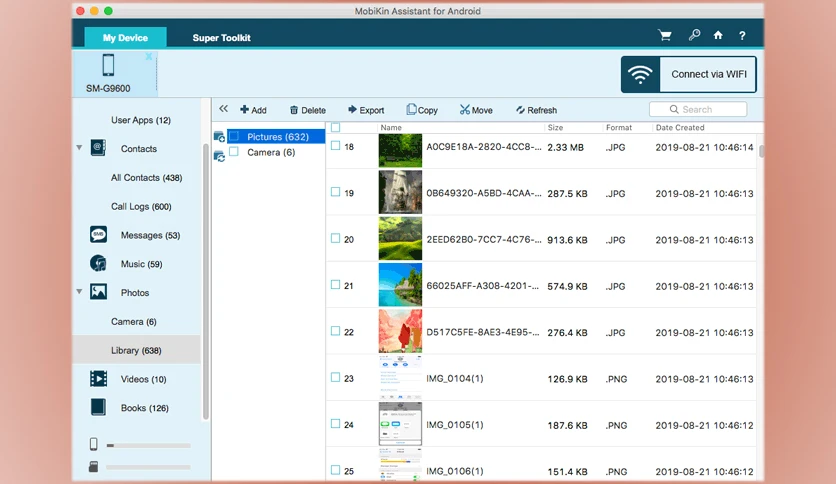836x484 pixels.
Task: Open User Apps (12) in sidebar
Action: (x=141, y=120)
